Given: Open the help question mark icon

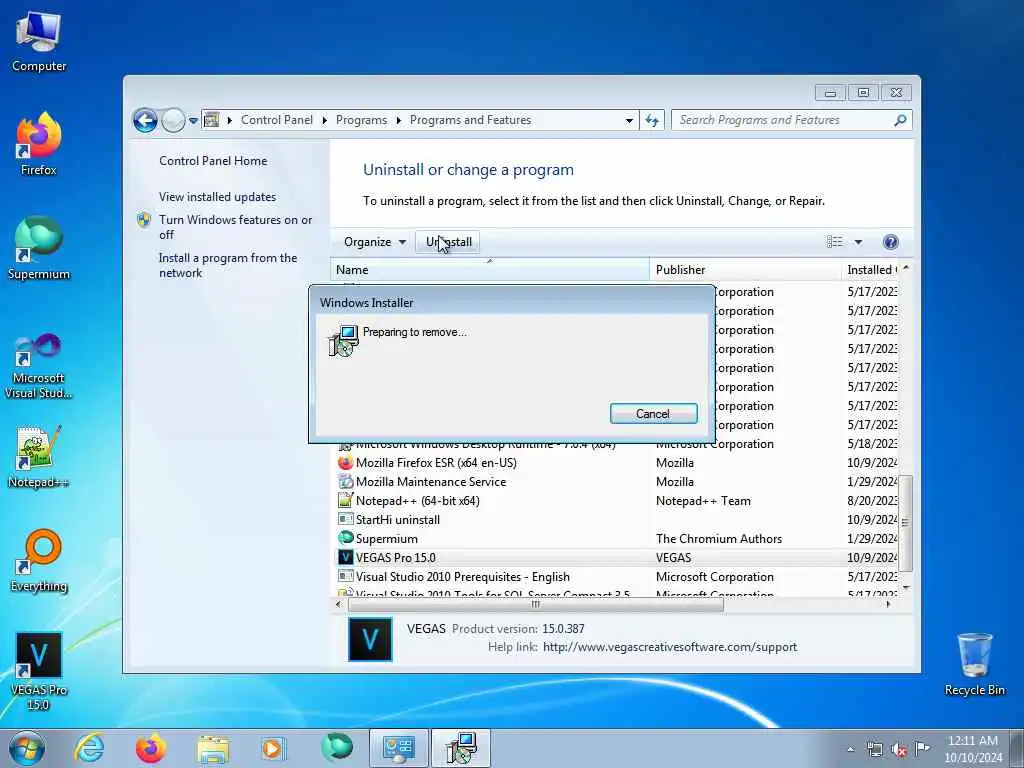Looking at the screenshot, I should click(x=890, y=242).
